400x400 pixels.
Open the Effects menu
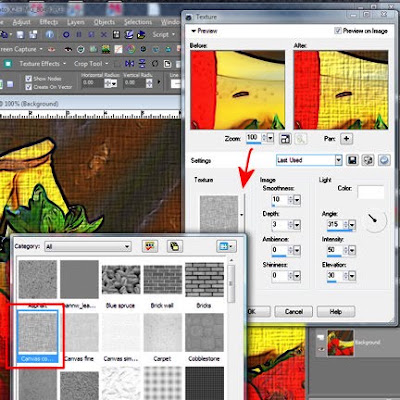[x=49, y=22]
